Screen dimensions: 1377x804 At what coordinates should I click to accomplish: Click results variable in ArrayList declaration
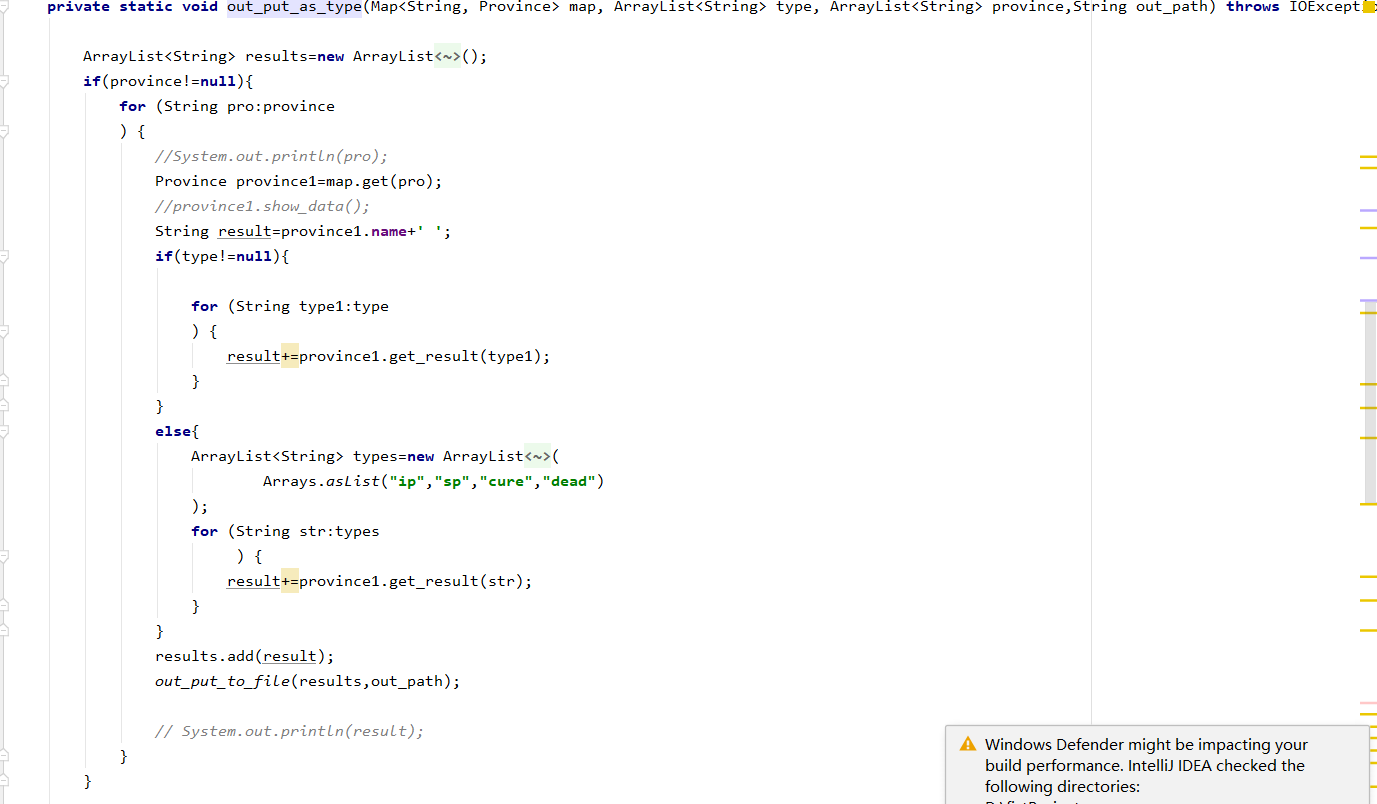coord(276,56)
